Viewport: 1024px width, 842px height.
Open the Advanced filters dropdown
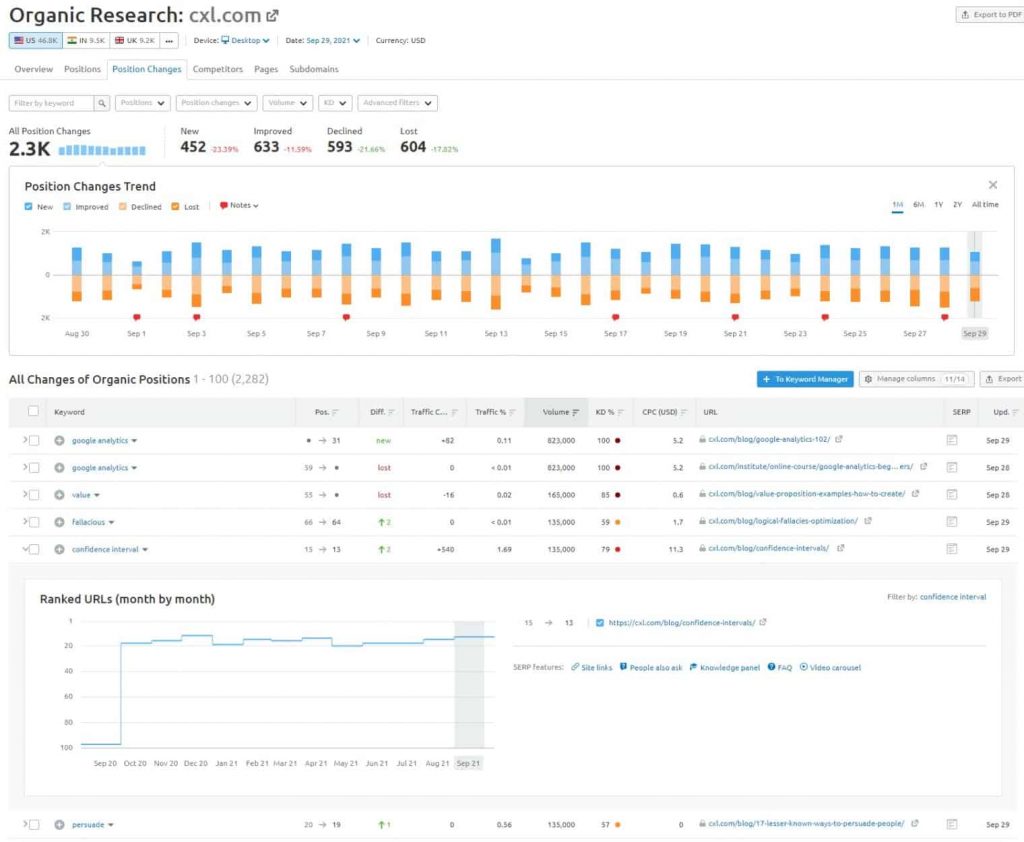[397, 103]
